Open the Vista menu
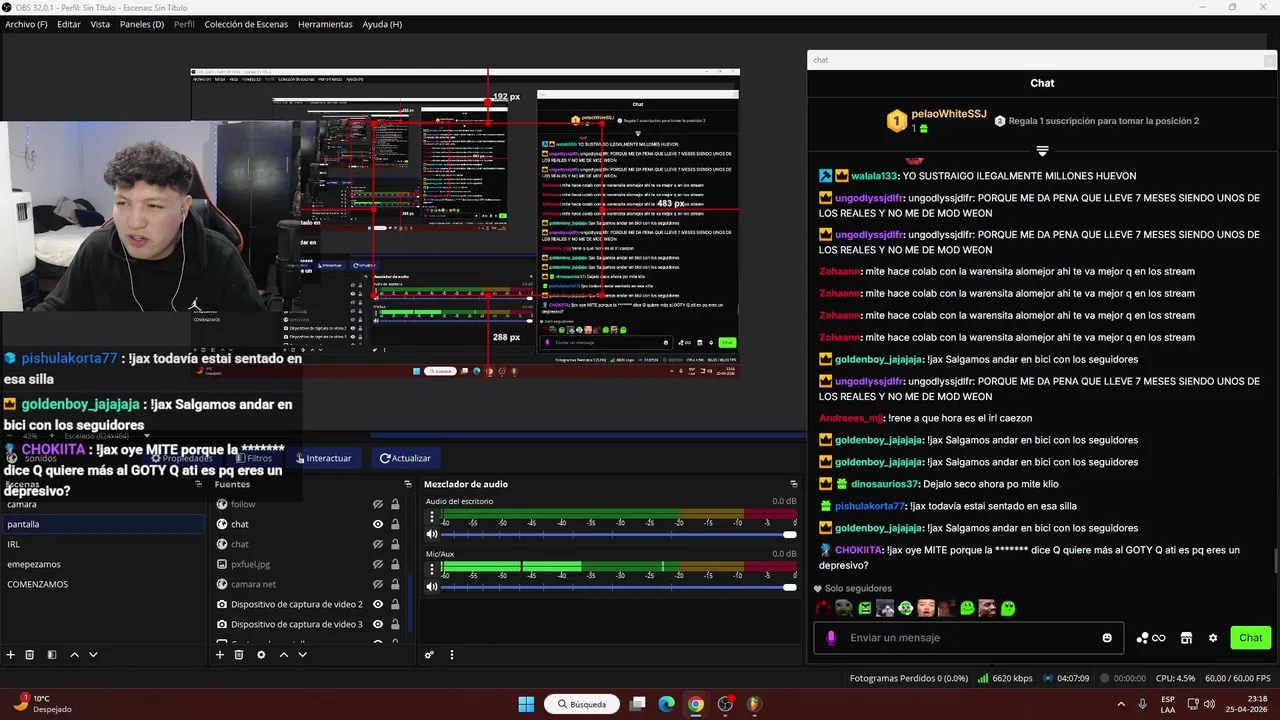 pyautogui.click(x=100, y=24)
